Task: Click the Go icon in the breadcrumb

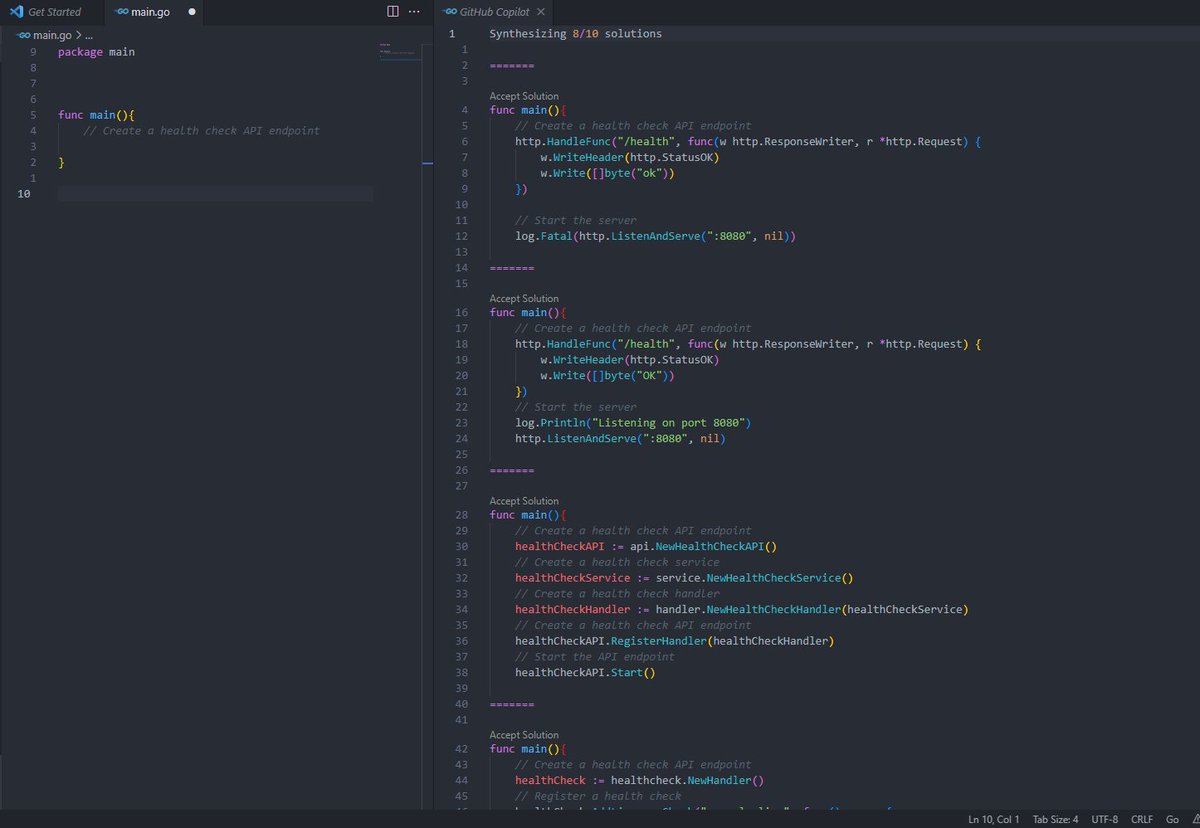Action: [24, 35]
